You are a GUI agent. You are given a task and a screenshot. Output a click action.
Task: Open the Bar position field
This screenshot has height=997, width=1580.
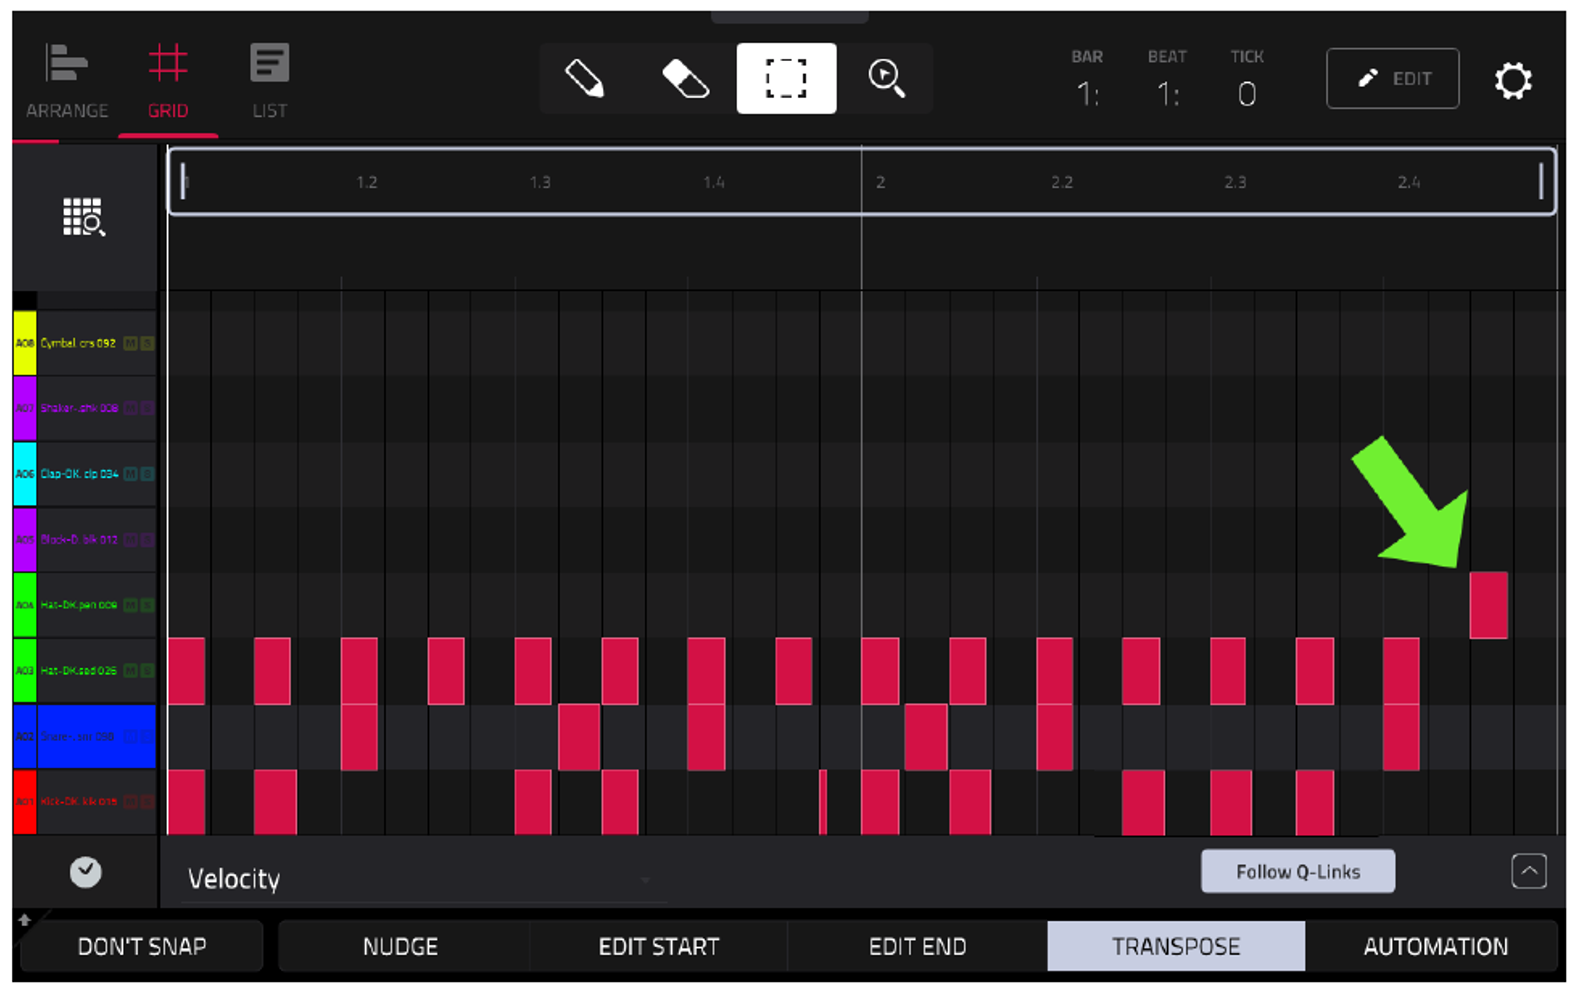point(1088,80)
